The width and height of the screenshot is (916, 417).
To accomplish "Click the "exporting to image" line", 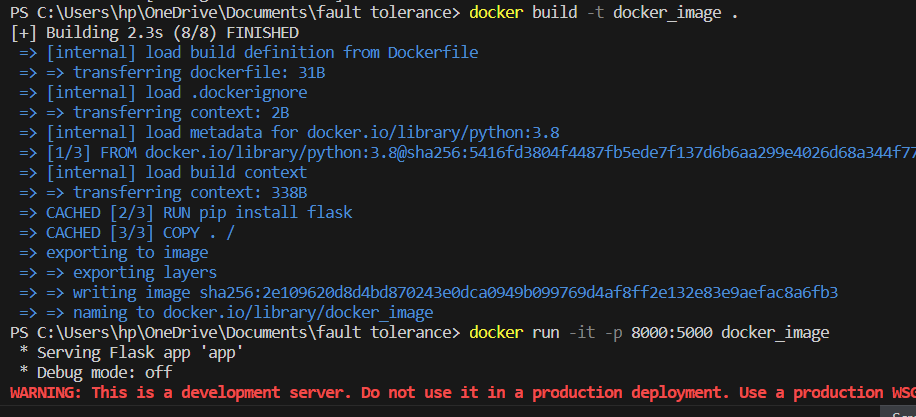I will [127, 252].
